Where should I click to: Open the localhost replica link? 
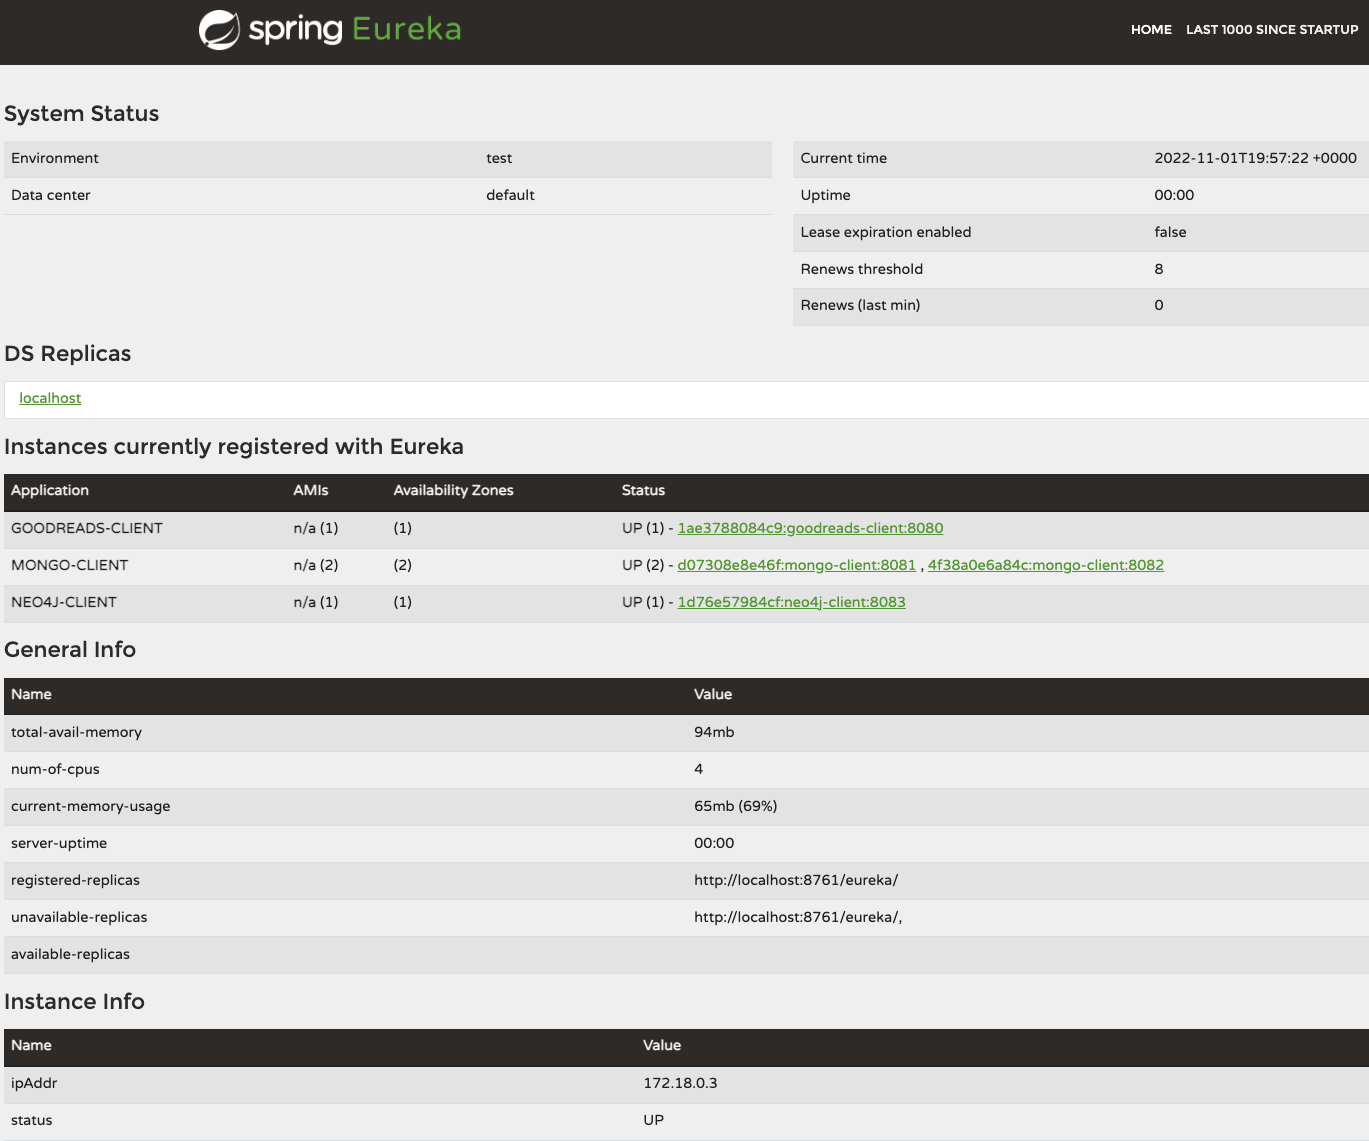[50, 398]
